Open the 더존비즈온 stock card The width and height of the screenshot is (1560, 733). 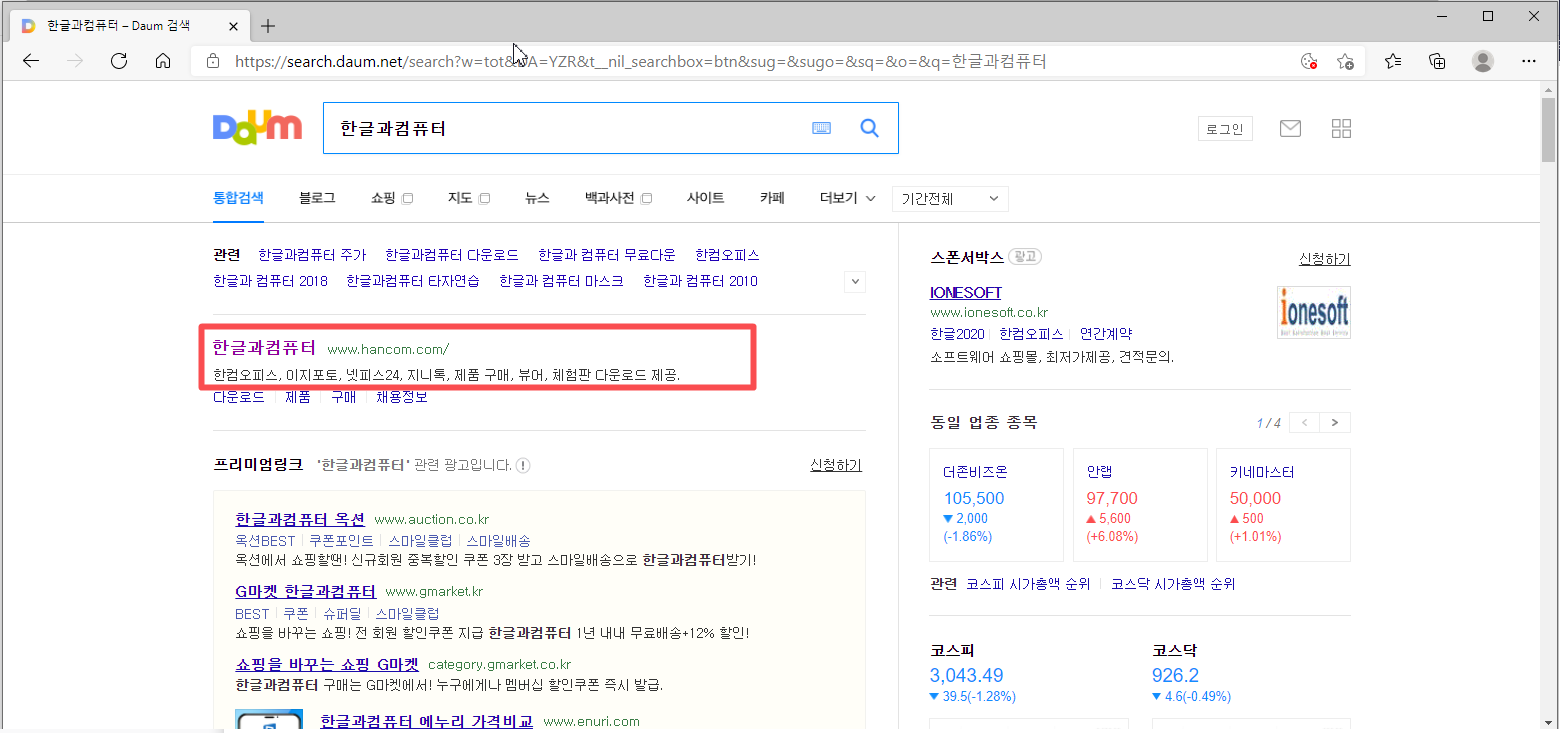[x=996, y=504]
